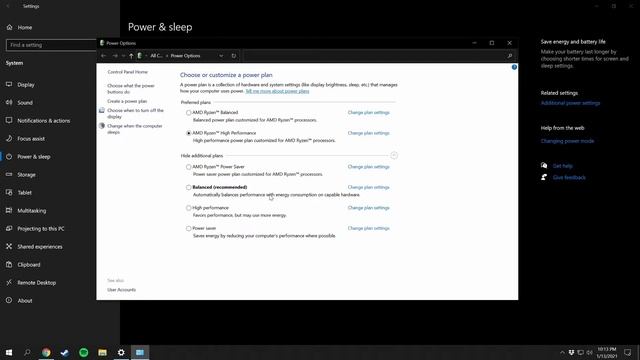Open Remote Desktop settings page
The width and height of the screenshot is (640, 360).
pos(37,282)
